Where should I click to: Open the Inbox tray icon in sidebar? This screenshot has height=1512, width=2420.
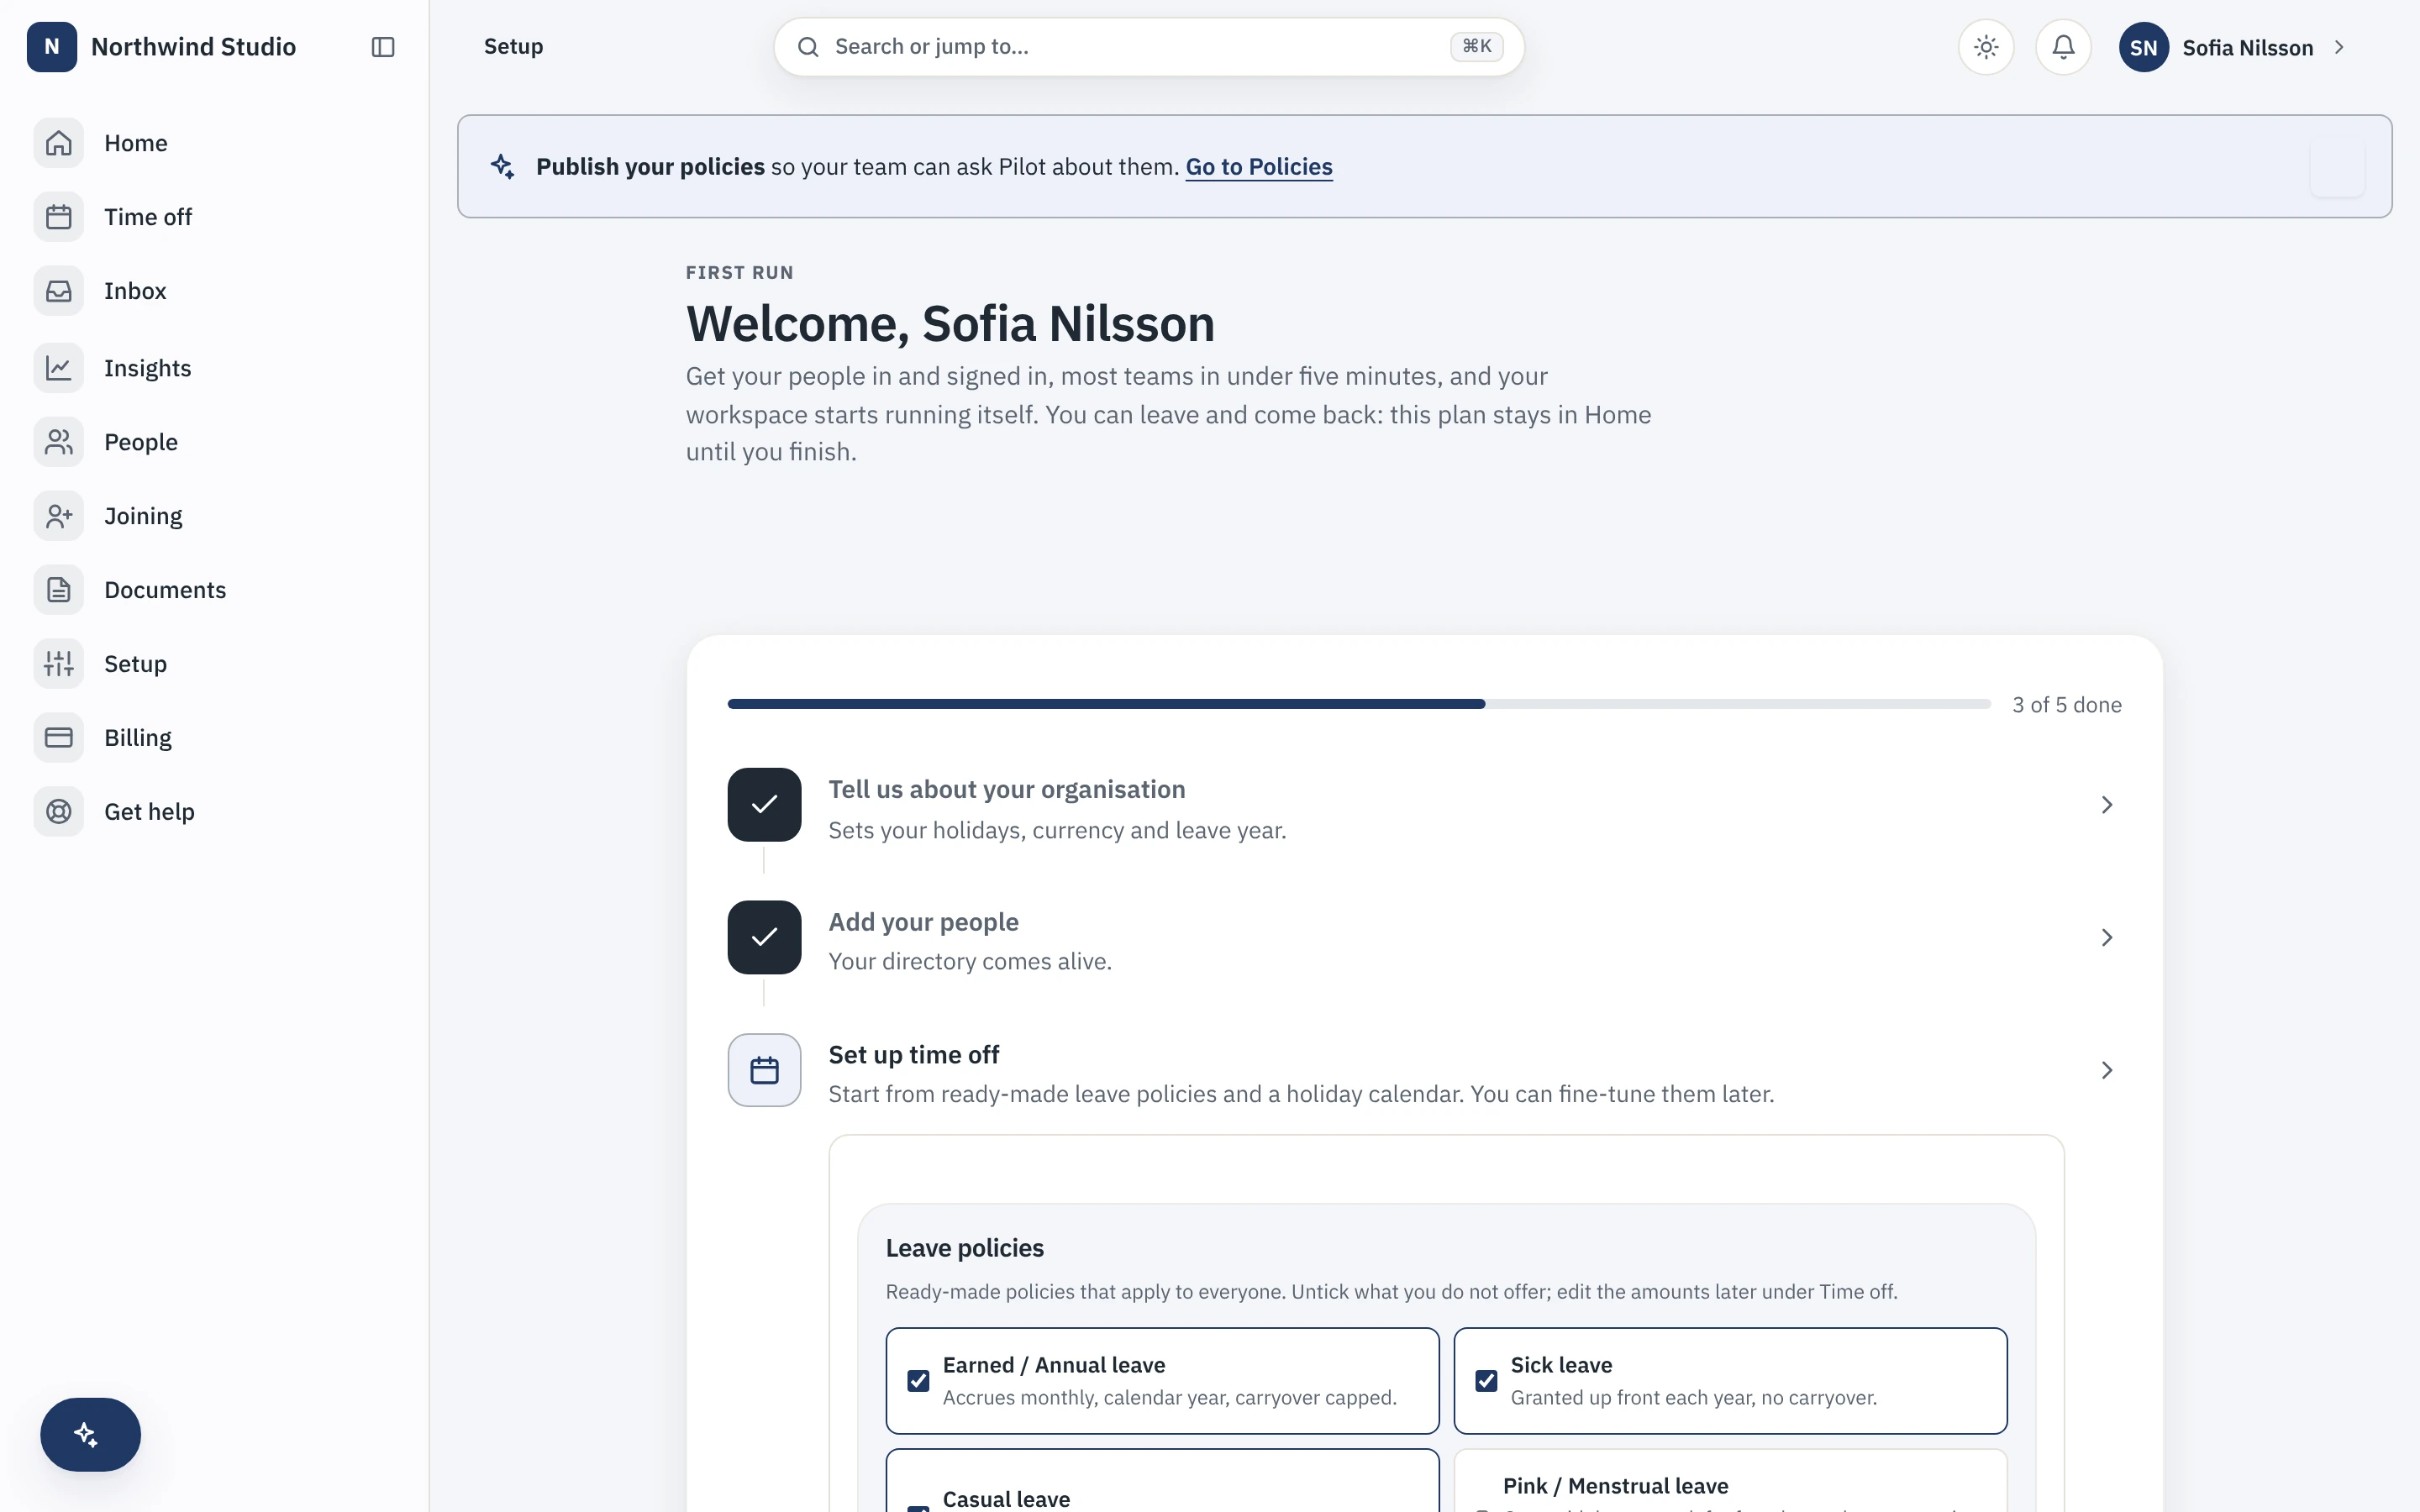(59, 291)
